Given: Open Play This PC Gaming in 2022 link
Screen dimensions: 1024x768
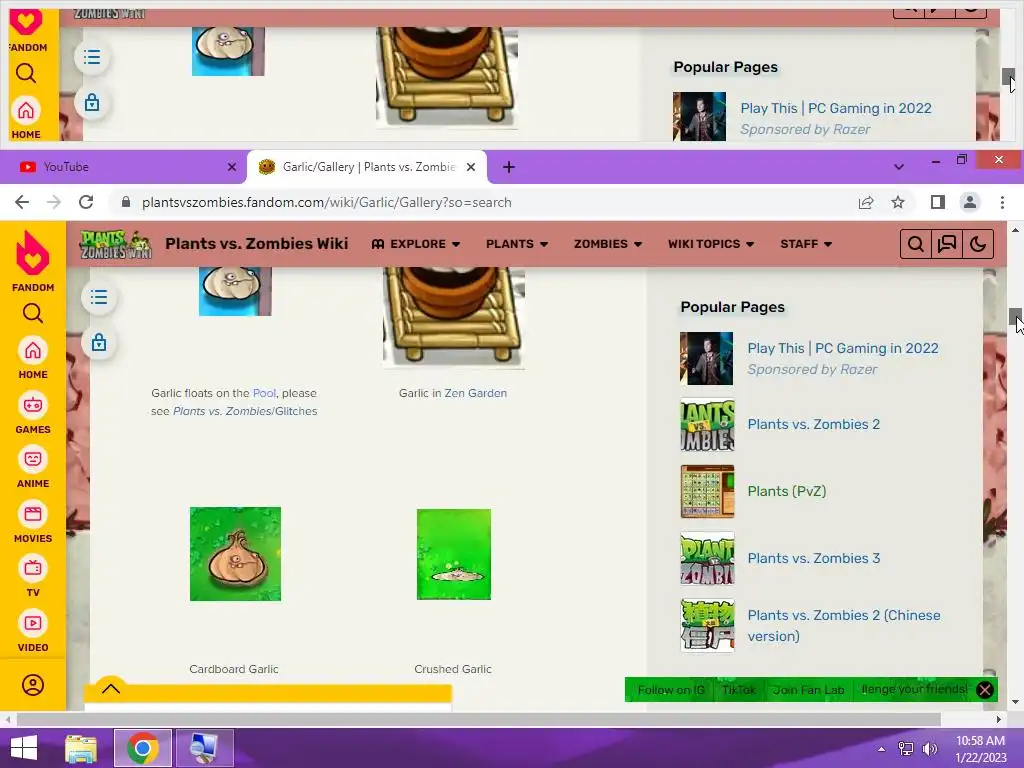Looking at the screenshot, I should (x=842, y=348).
